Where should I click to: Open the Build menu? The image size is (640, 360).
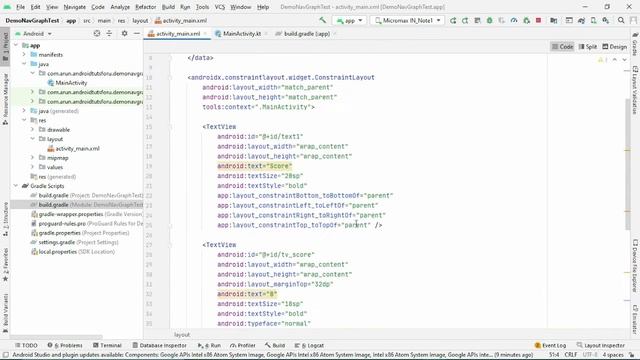pos(168,7)
